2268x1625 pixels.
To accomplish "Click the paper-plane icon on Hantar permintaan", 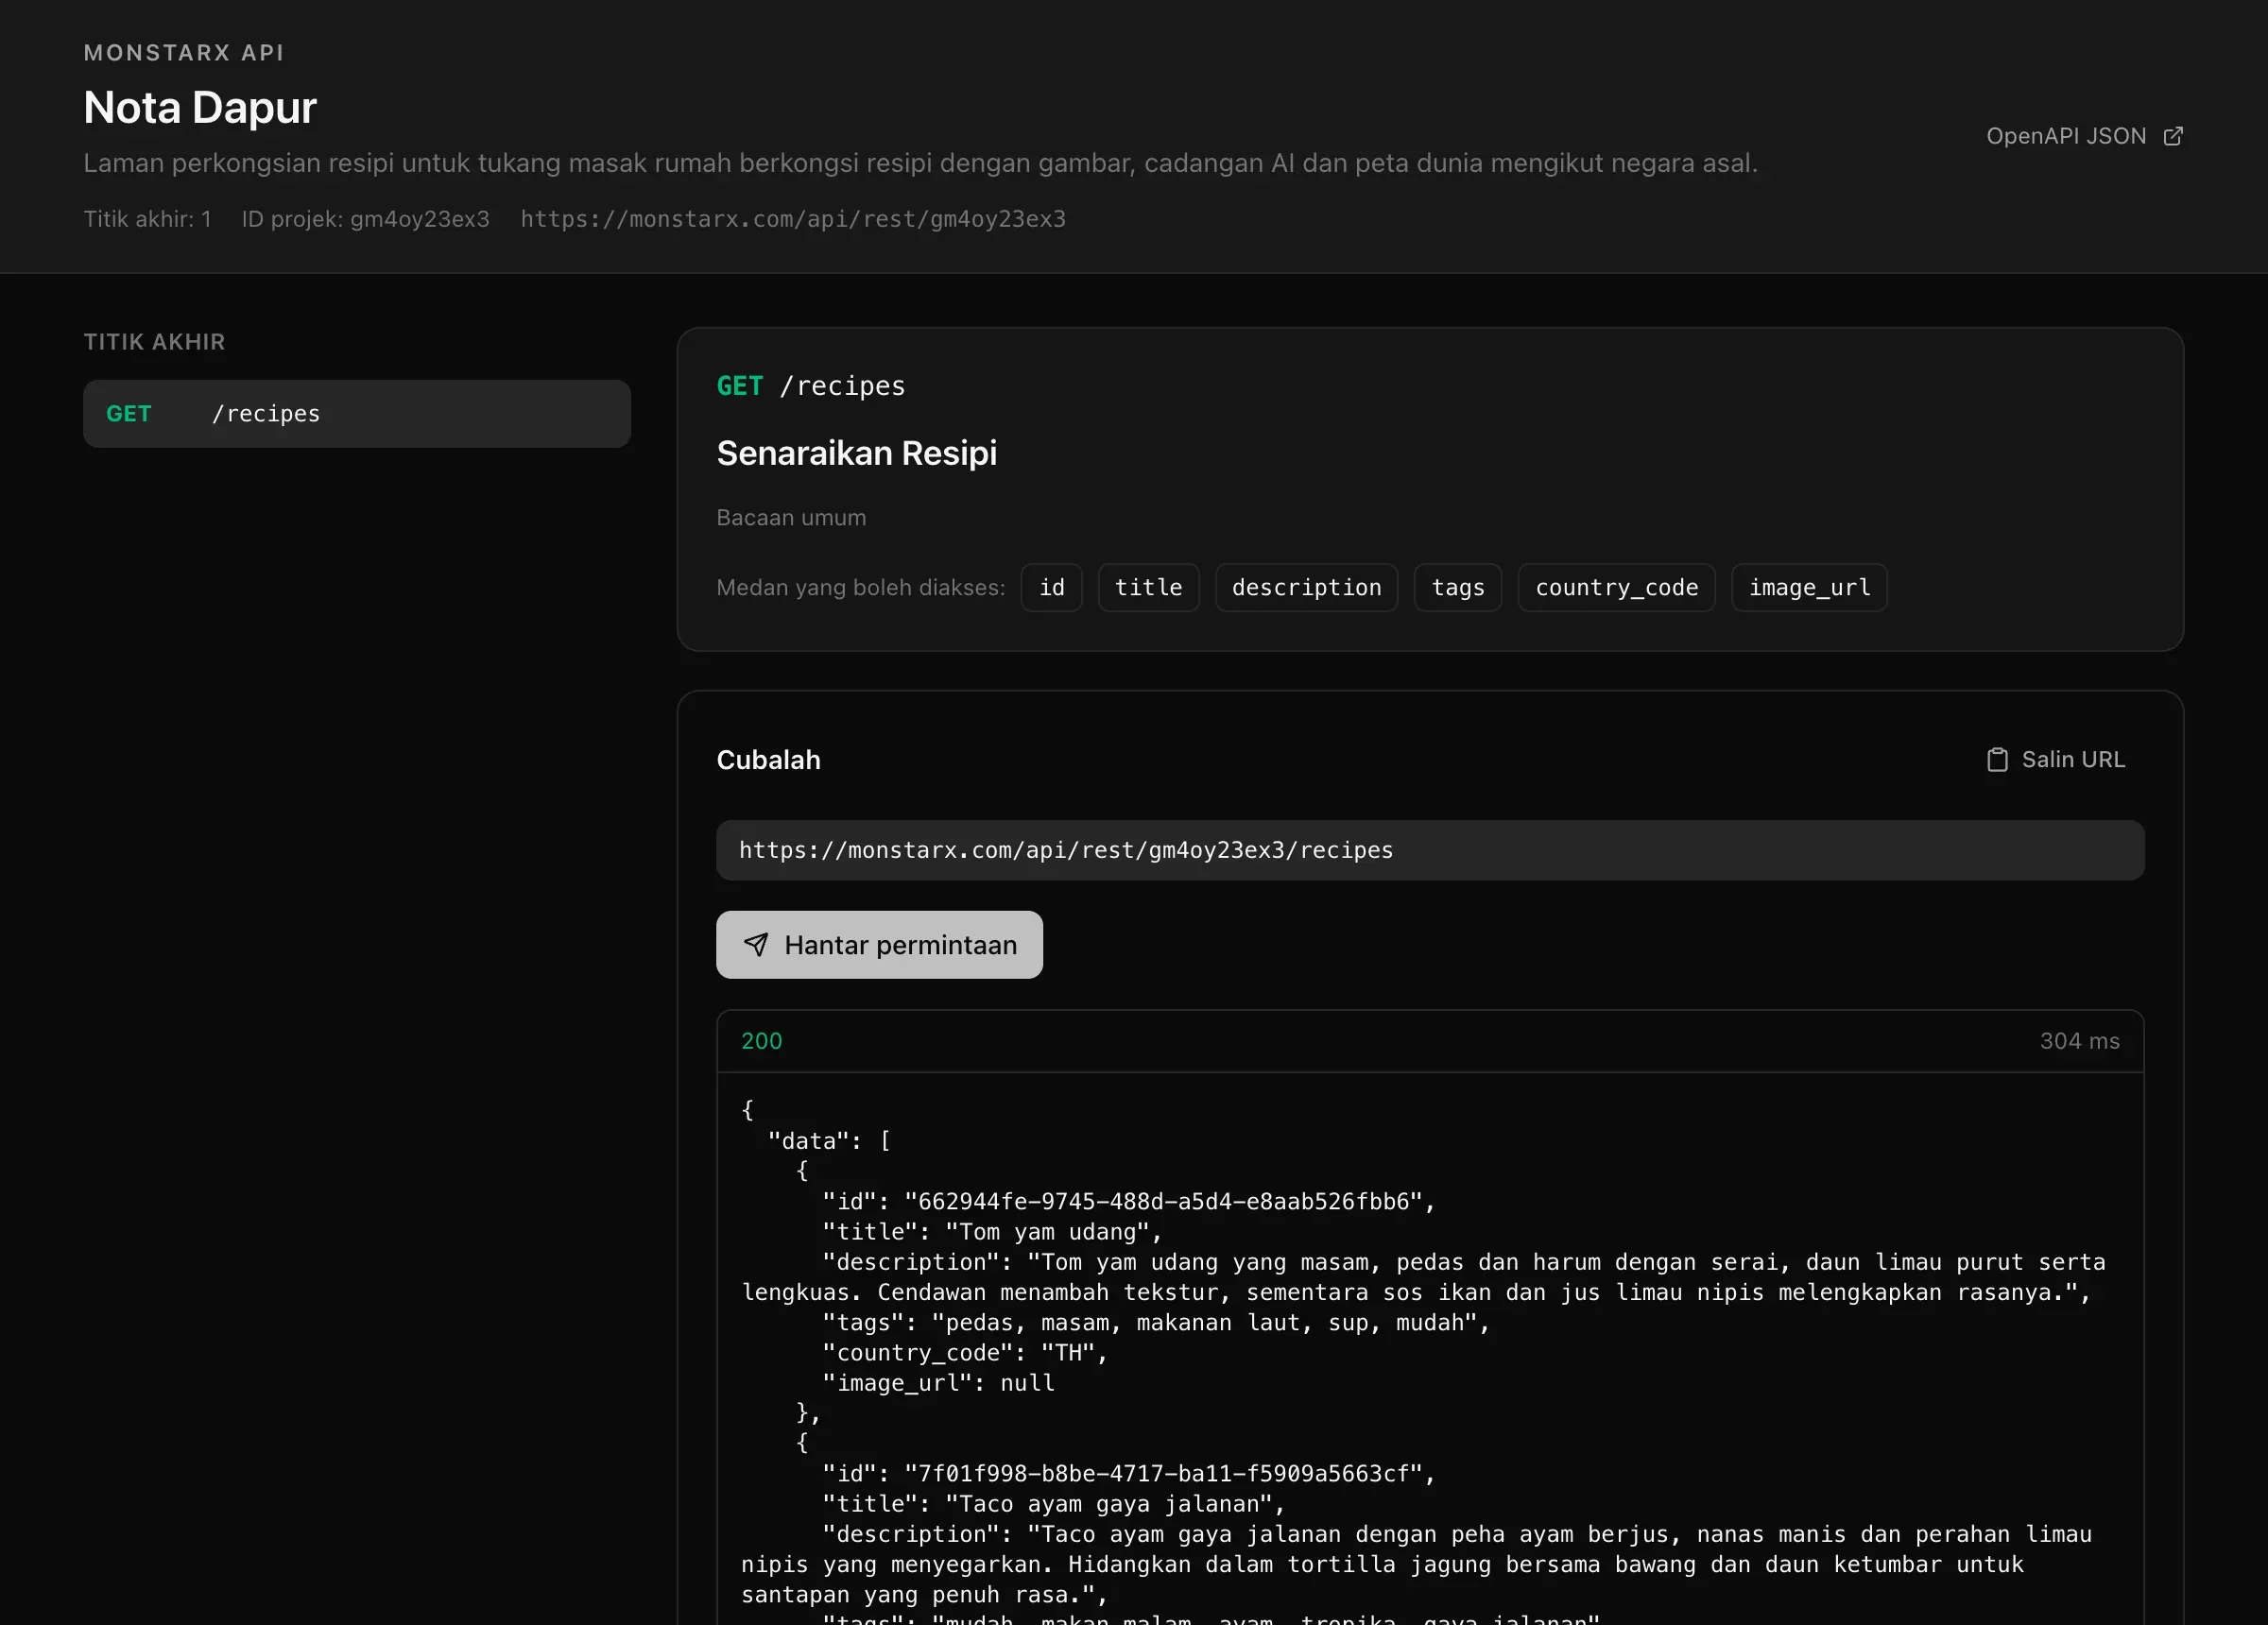I will click(x=757, y=944).
